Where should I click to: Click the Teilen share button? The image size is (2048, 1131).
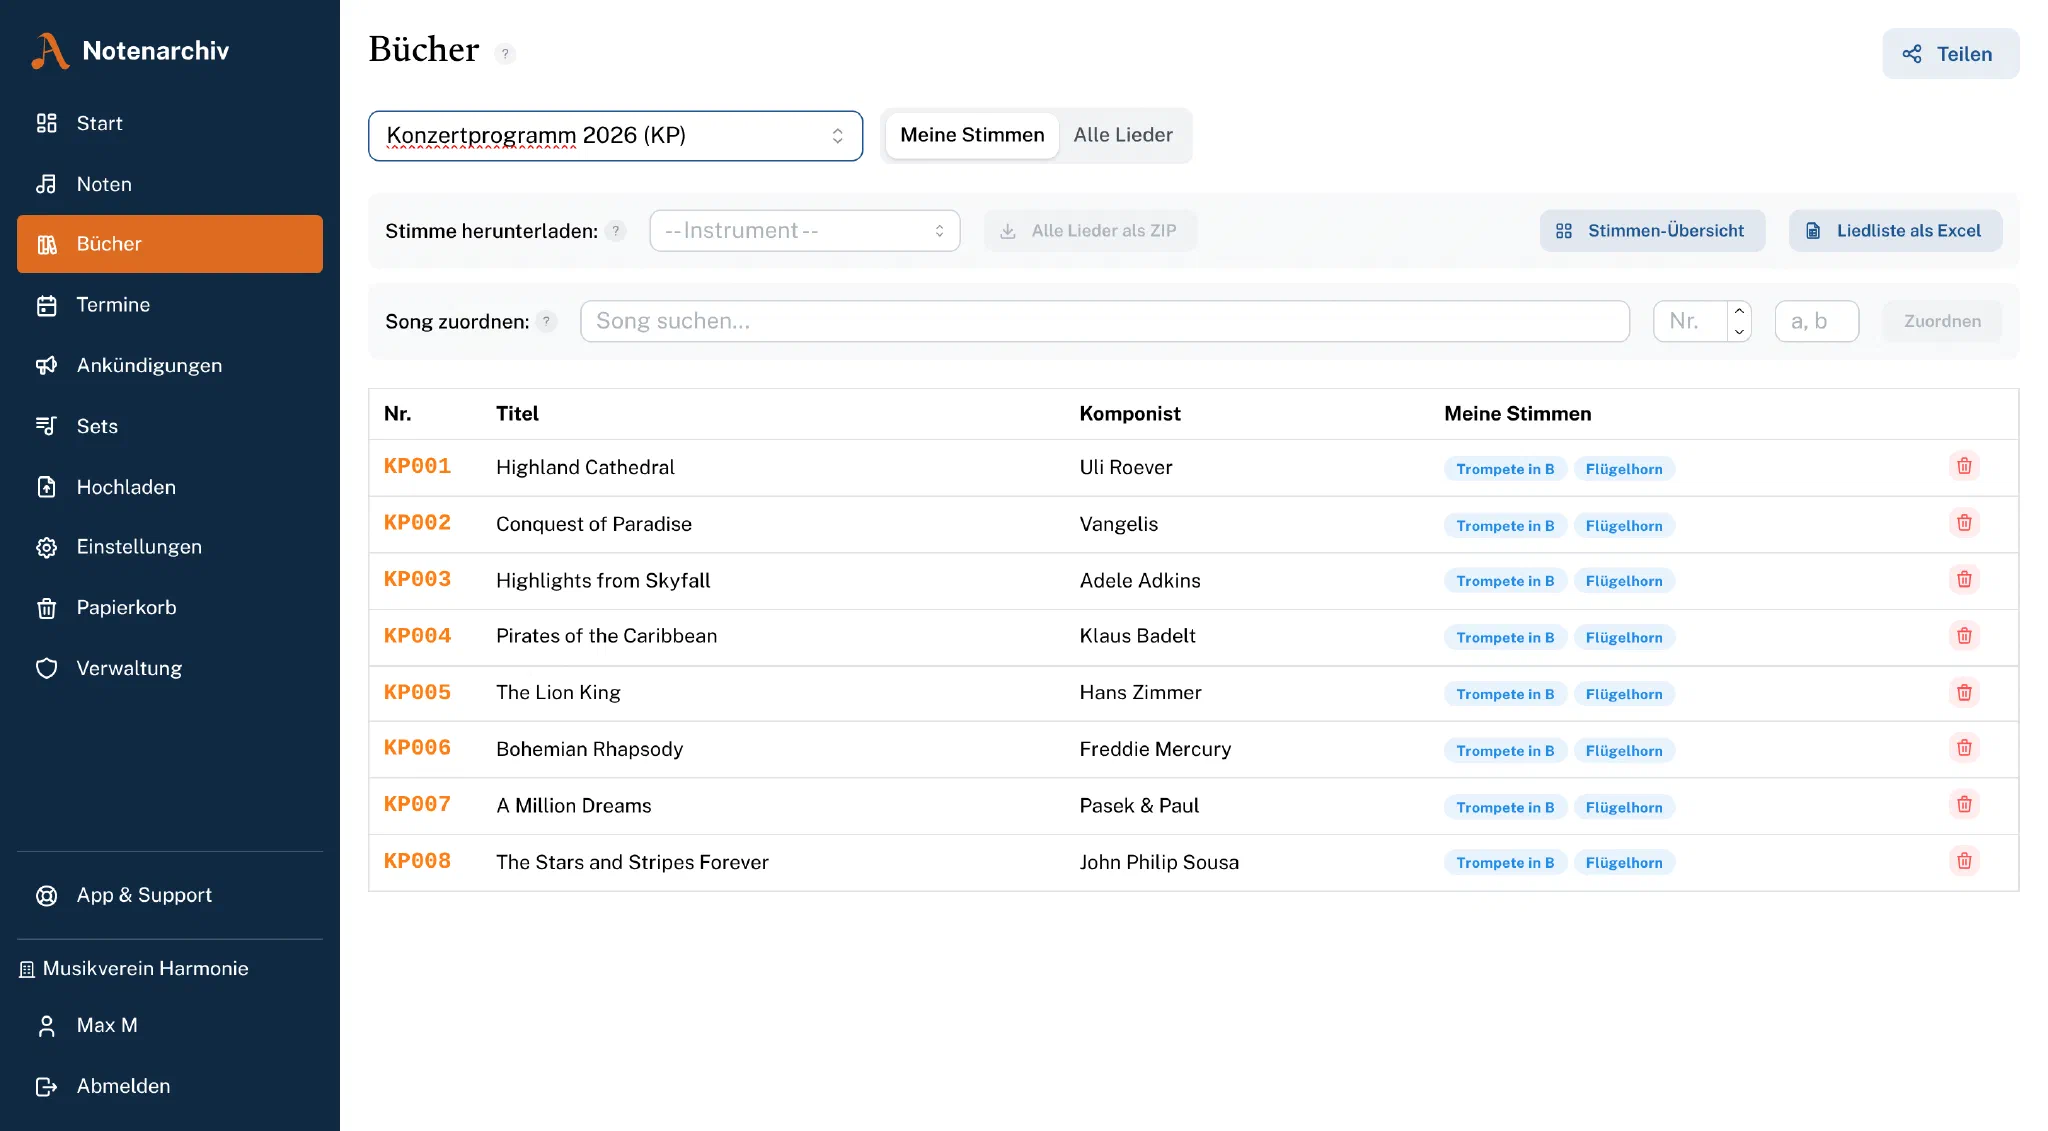pos(1950,54)
